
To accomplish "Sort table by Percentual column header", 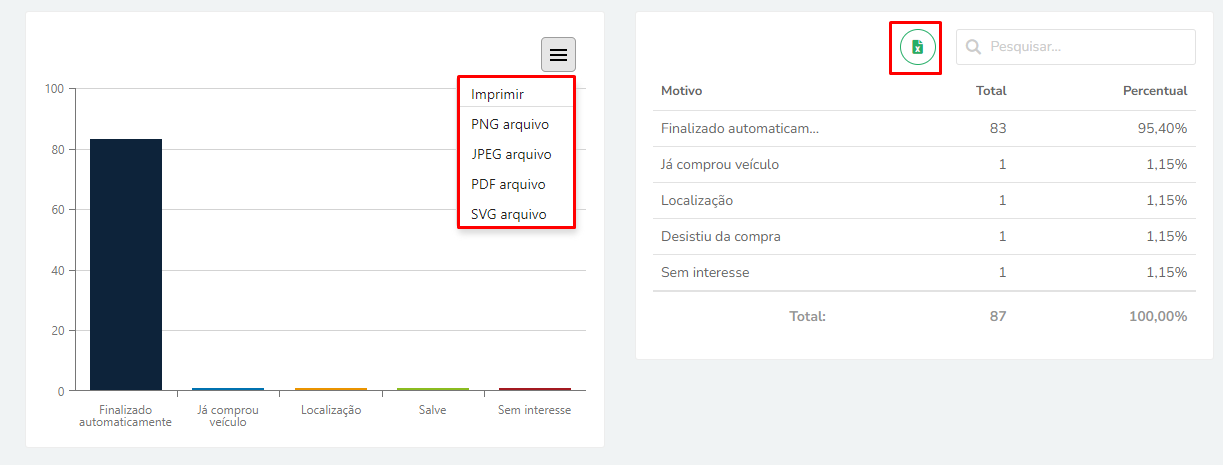I will coord(1155,91).
